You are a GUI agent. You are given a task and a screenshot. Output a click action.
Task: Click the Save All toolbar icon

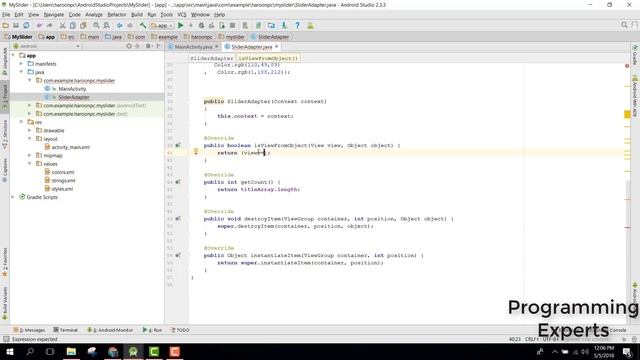[16, 25]
